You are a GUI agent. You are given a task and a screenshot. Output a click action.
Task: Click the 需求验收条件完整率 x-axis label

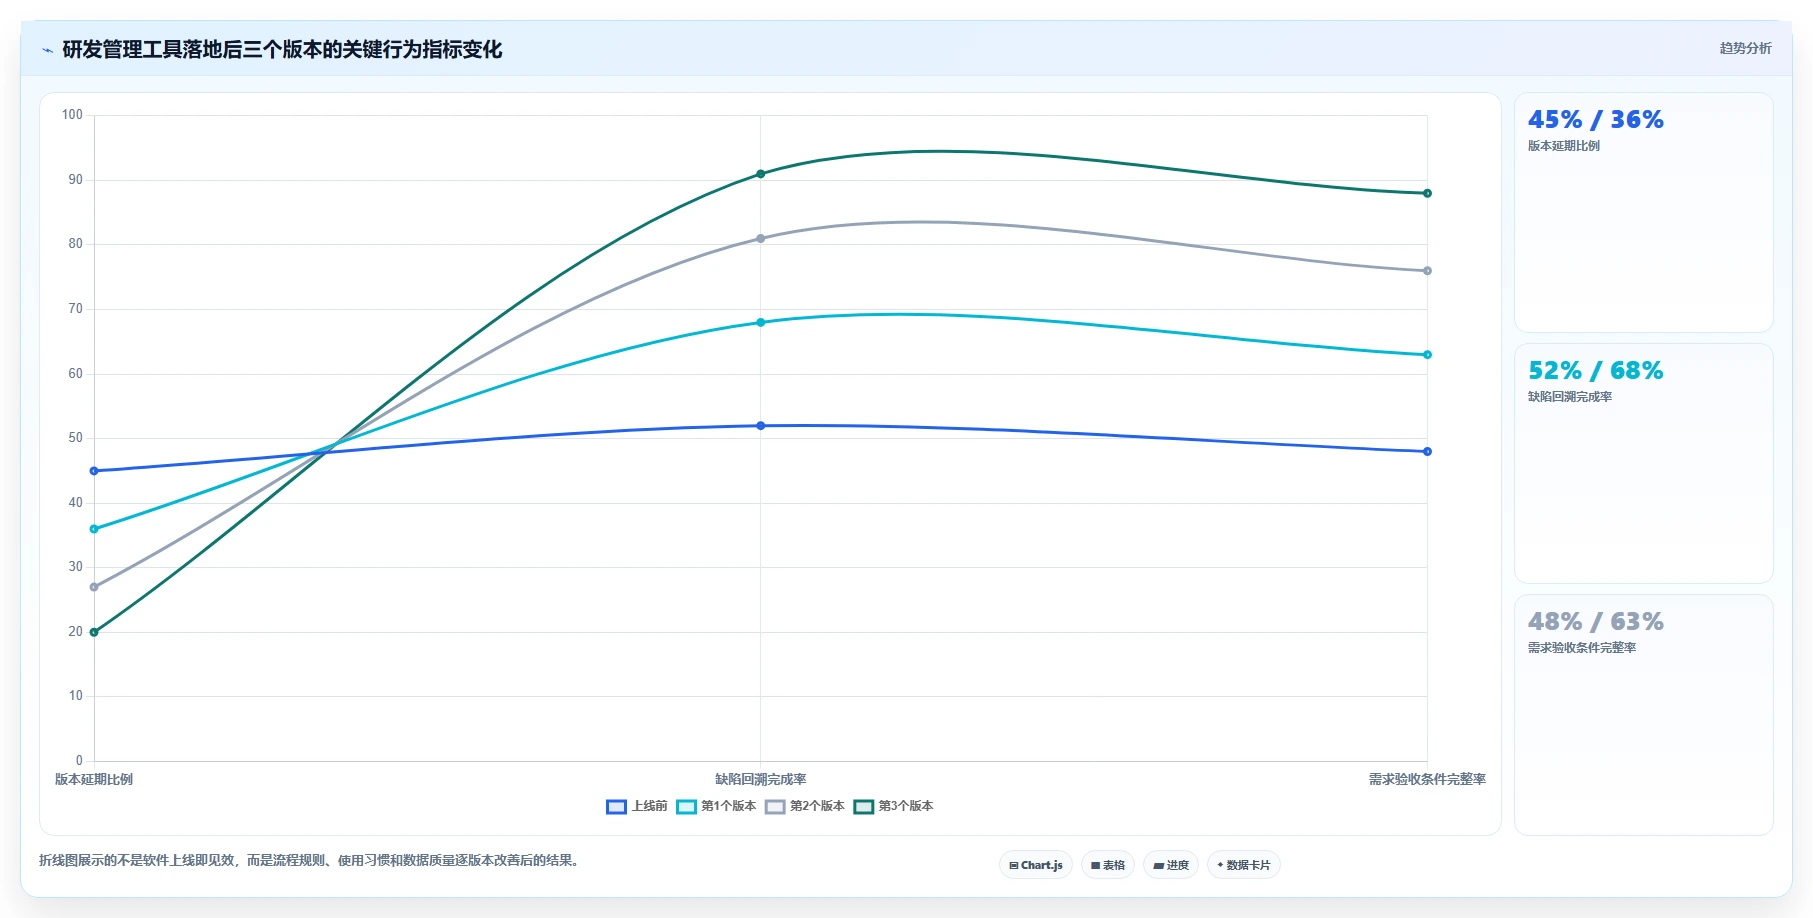(x=1427, y=779)
